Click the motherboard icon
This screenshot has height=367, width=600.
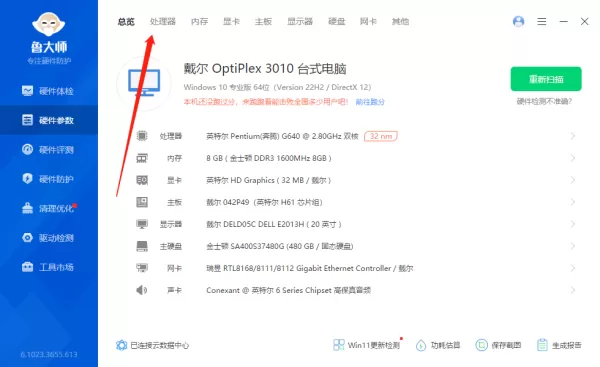[142, 202]
